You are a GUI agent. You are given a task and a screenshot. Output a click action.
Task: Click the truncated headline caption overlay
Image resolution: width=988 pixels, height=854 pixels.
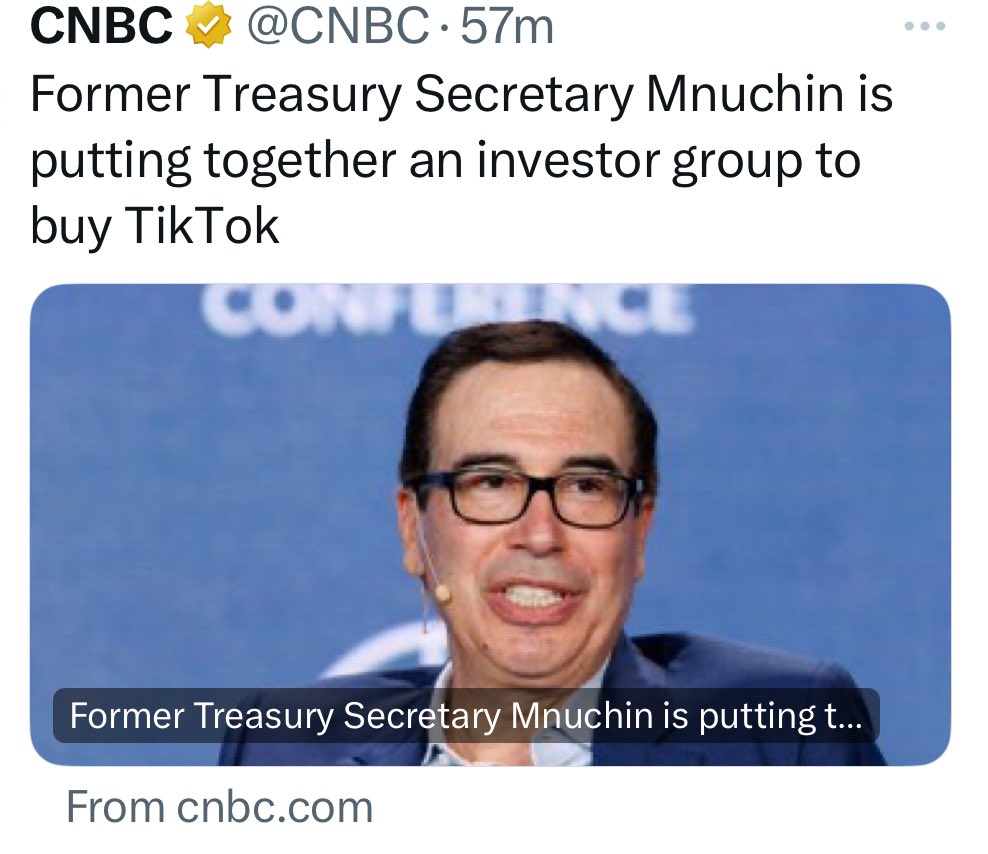click(465, 716)
